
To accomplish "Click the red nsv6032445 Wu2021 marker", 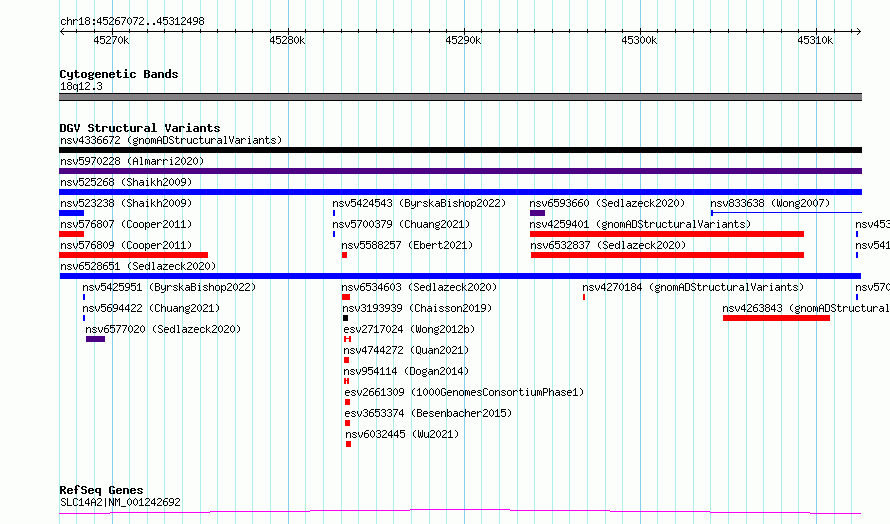I will pos(349,444).
